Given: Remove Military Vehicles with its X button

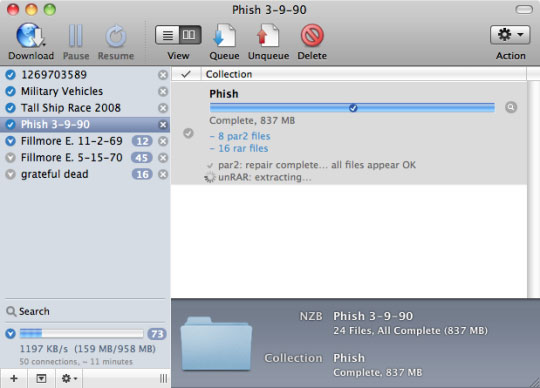Looking at the screenshot, I should [x=163, y=91].
